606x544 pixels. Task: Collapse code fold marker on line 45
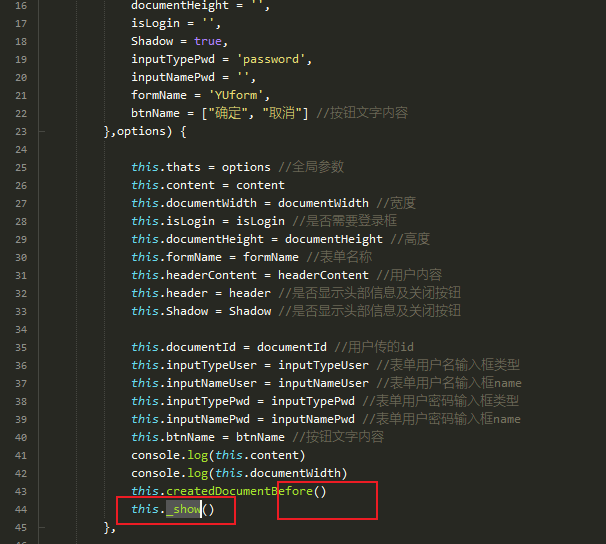point(42,527)
